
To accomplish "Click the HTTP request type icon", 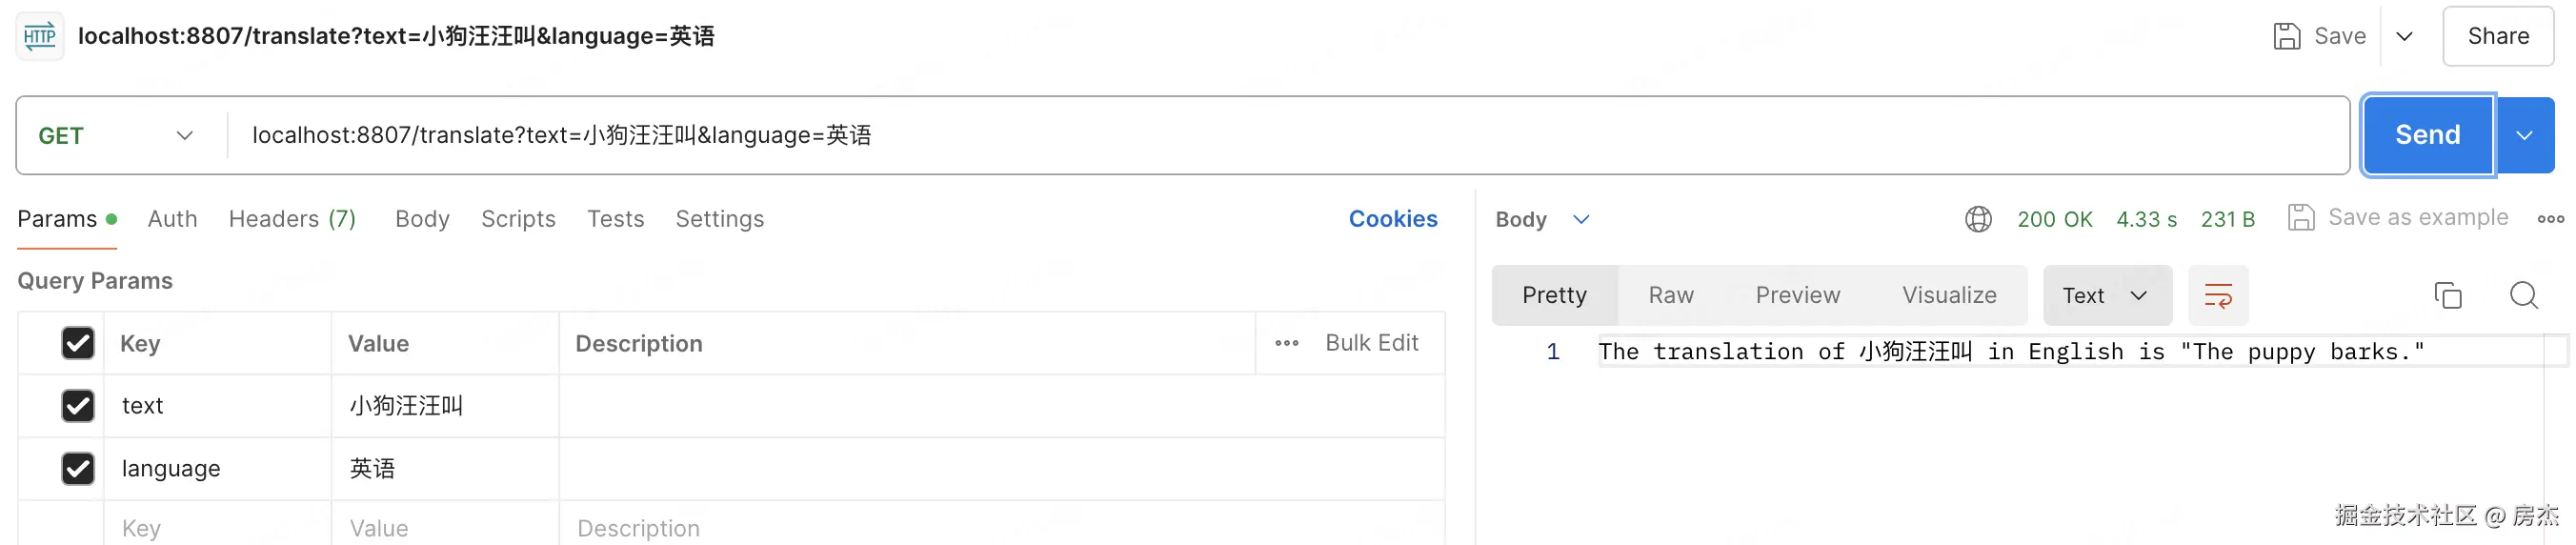I will pyautogui.click(x=40, y=37).
